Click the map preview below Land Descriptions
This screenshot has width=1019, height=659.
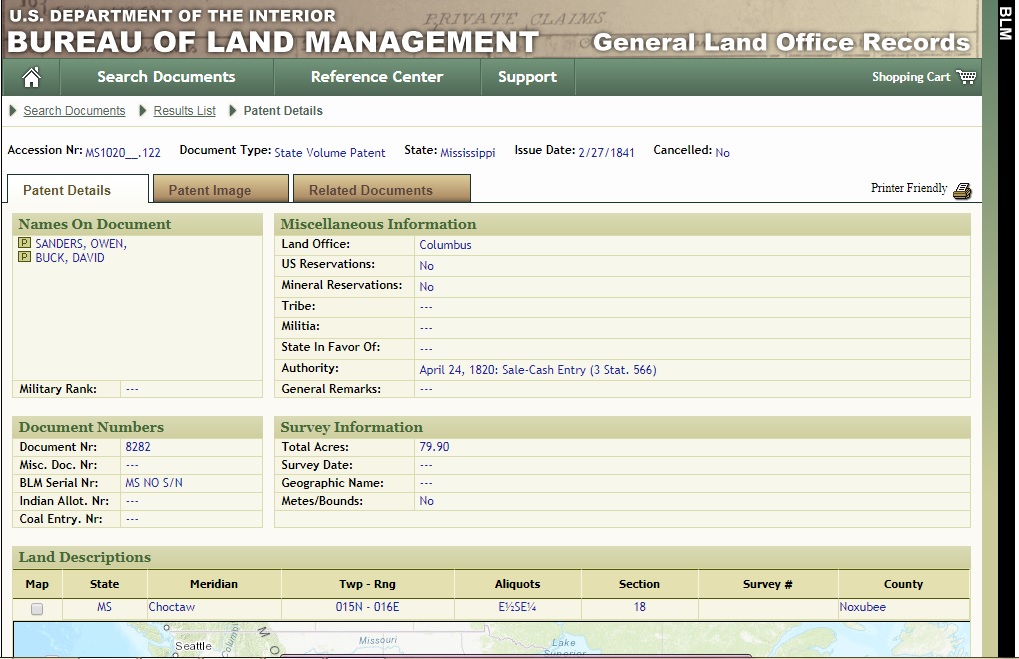pyautogui.click(x=491, y=639)
